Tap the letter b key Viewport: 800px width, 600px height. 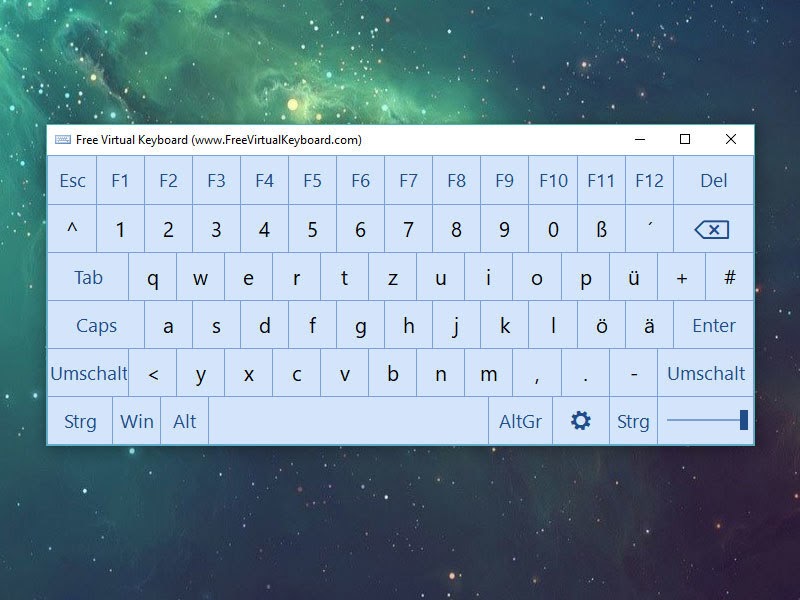pyautogui.click(x=392, y=373)
